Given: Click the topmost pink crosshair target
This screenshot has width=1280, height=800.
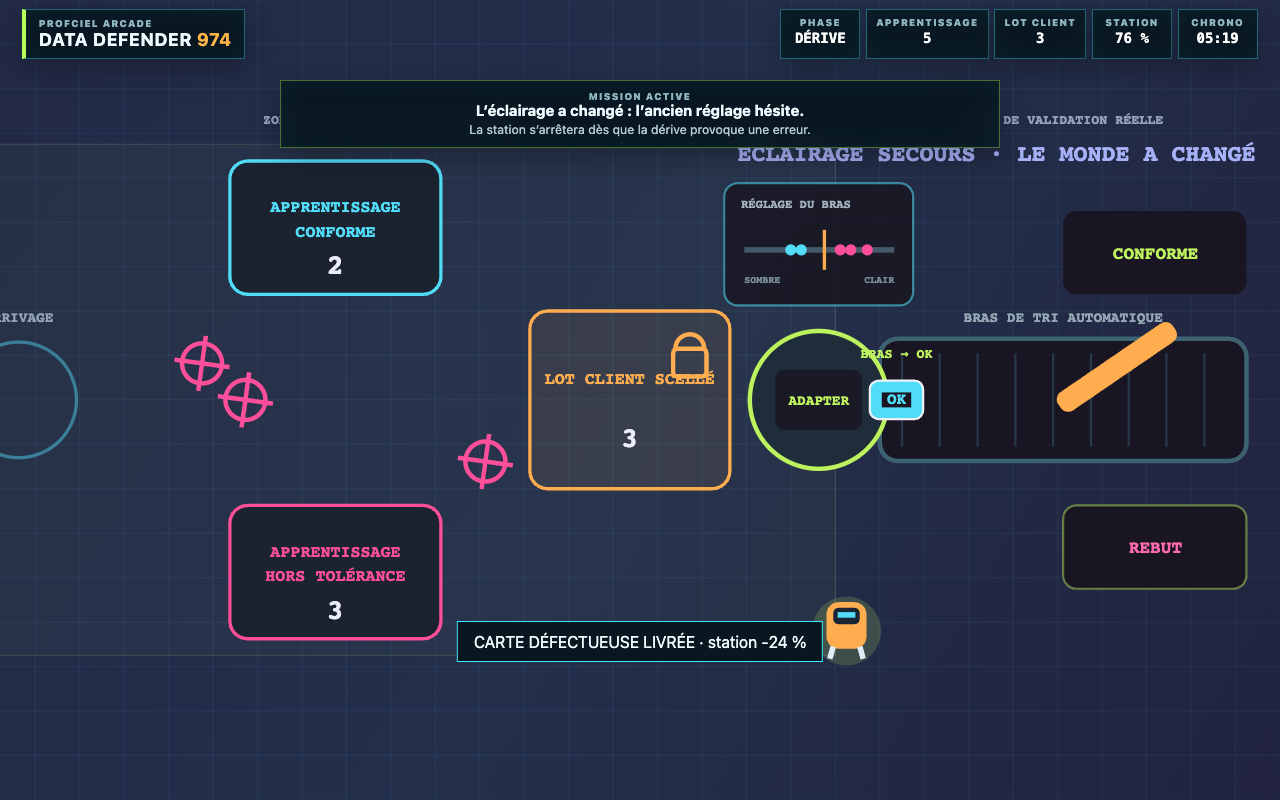Looking at the screenshot, I should [202, 363].
